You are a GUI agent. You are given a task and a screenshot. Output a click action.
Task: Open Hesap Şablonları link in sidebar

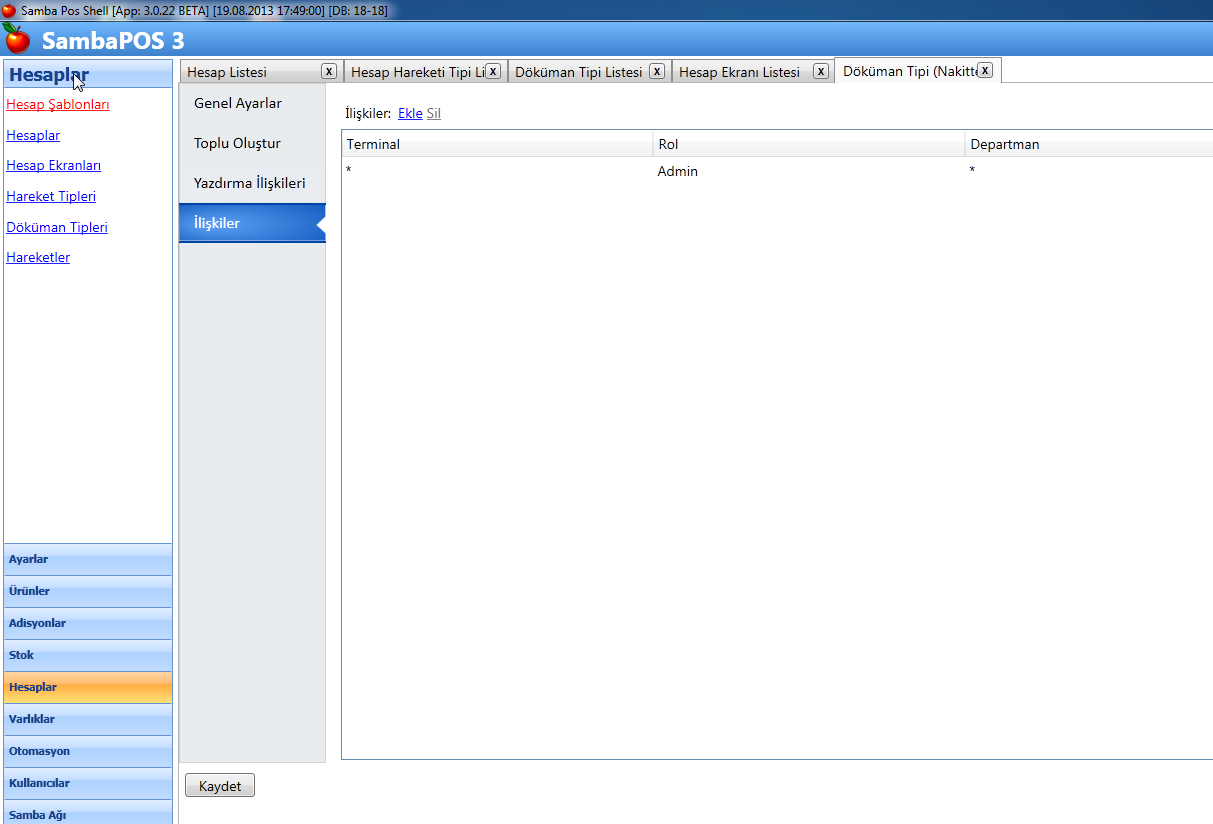(58, 104)
